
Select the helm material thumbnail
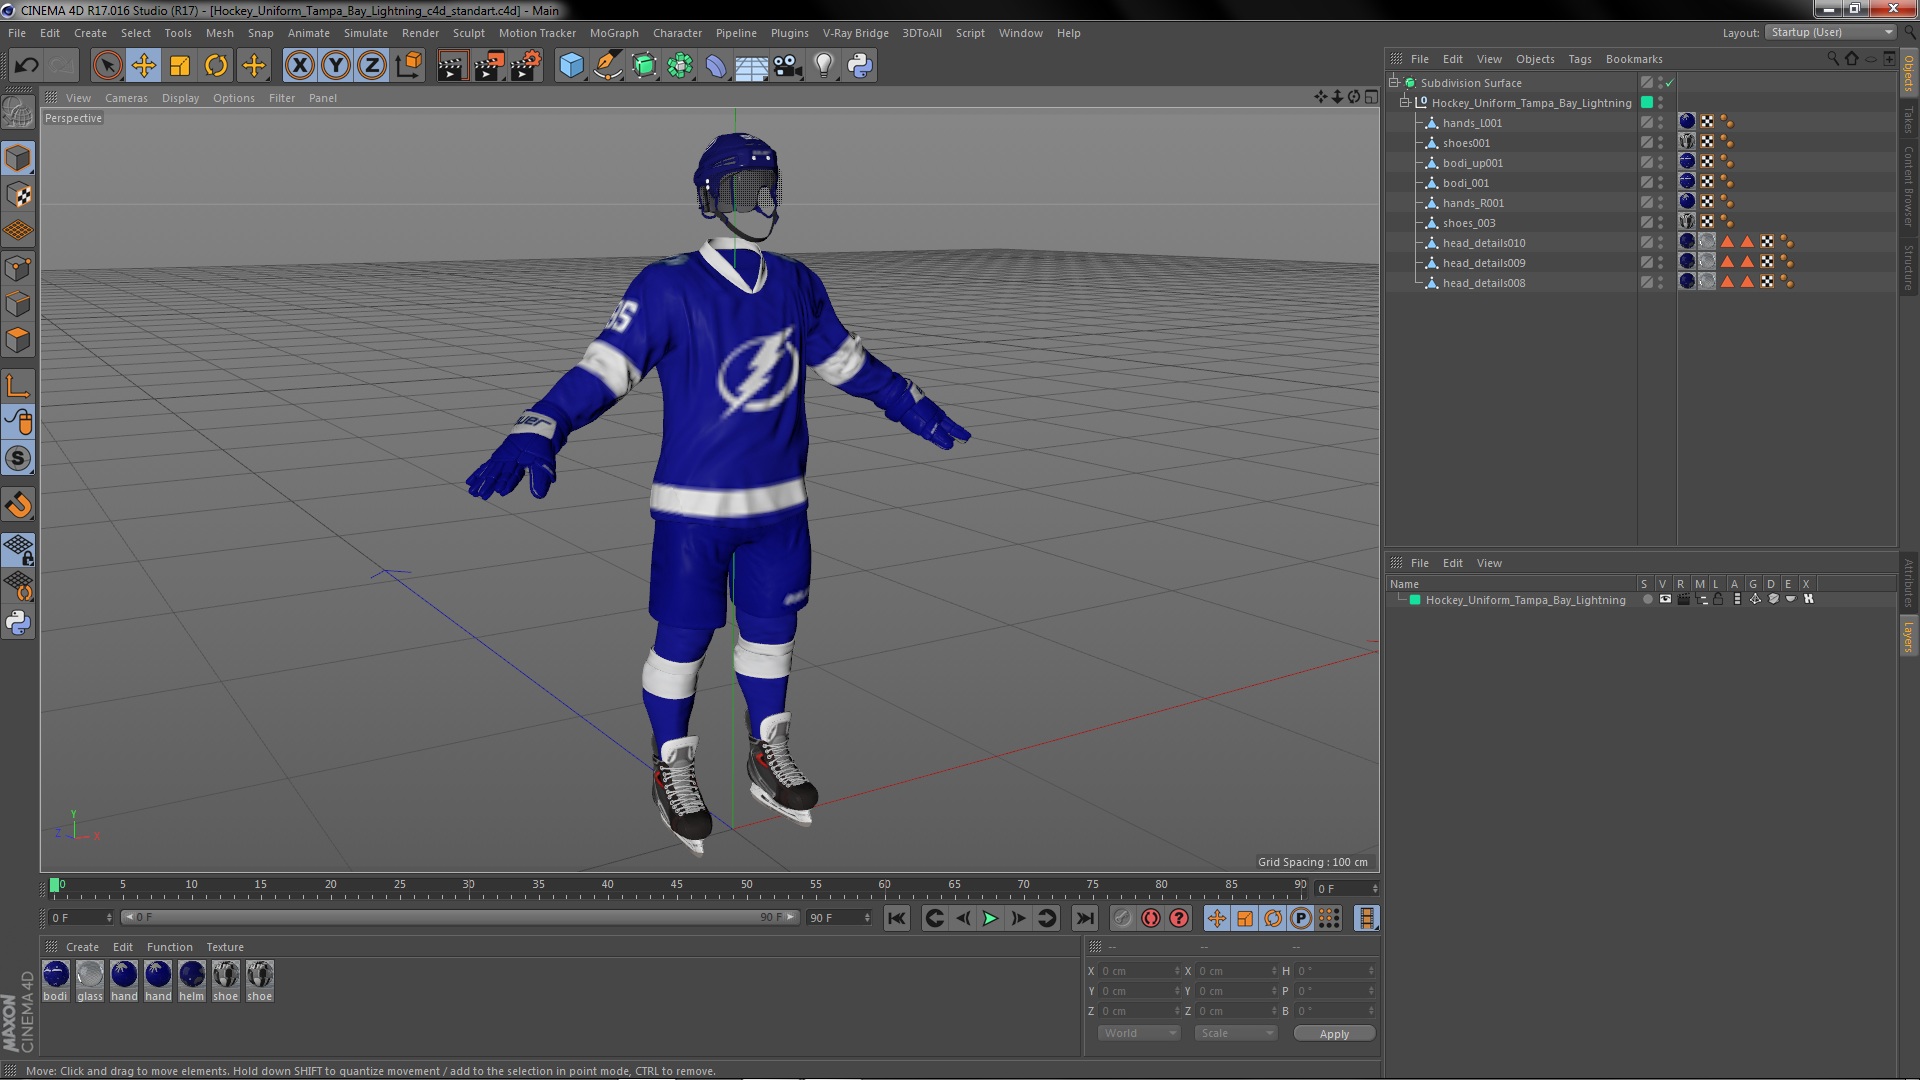click(192, 980)
